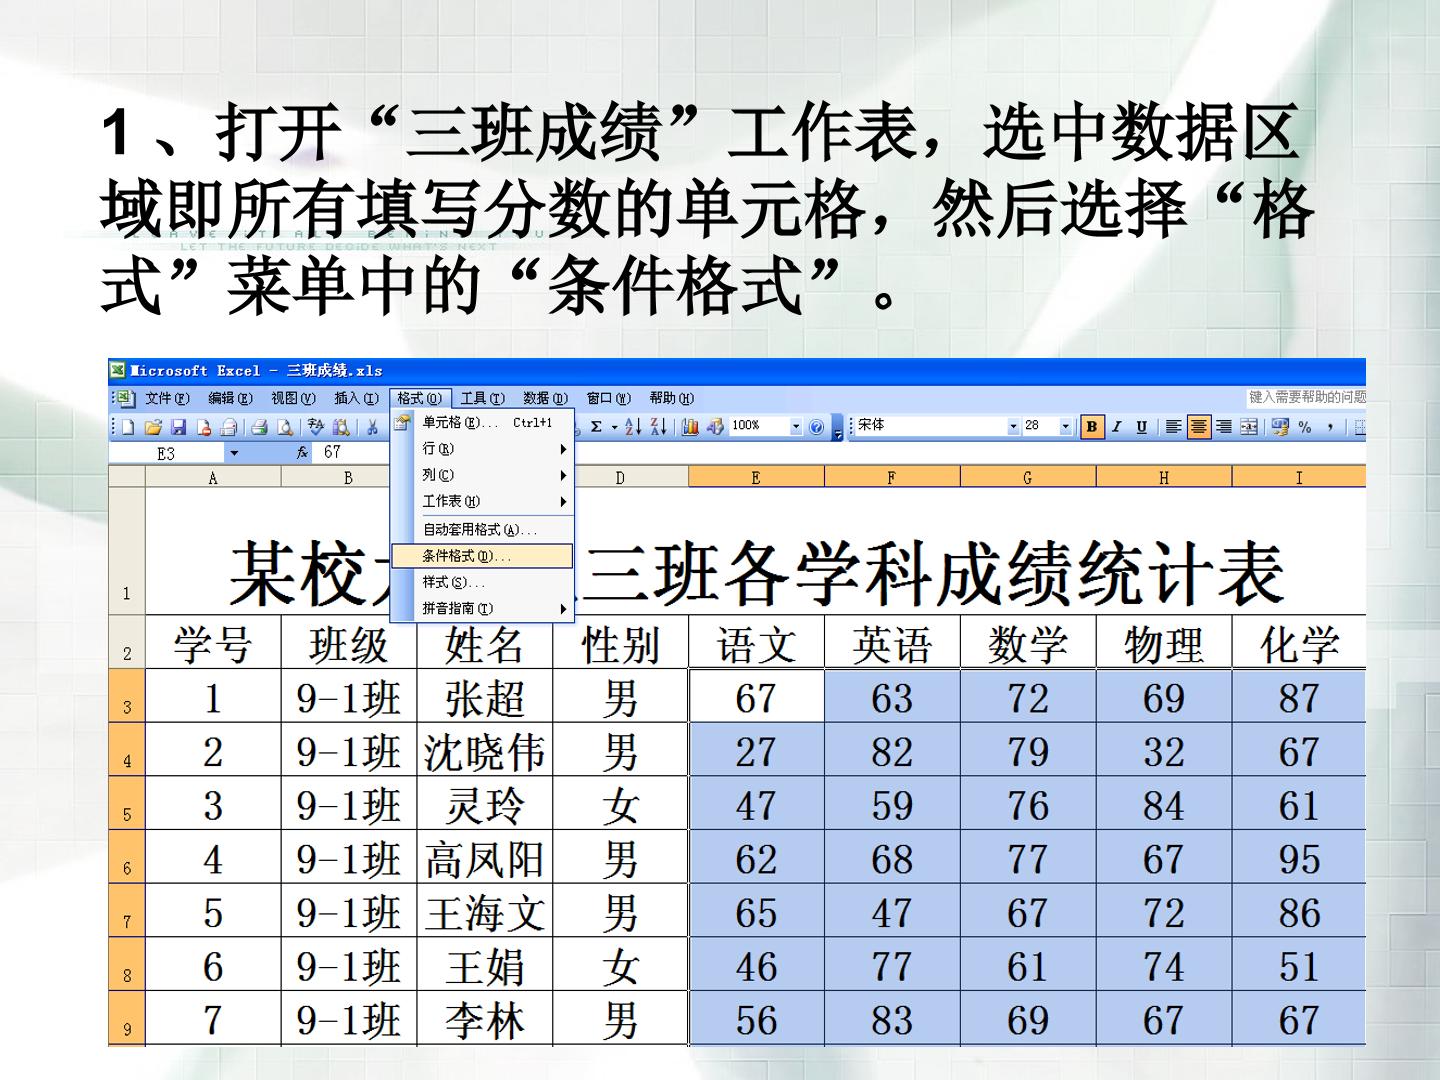Click the Merge and Center icon

[1249, 427]
